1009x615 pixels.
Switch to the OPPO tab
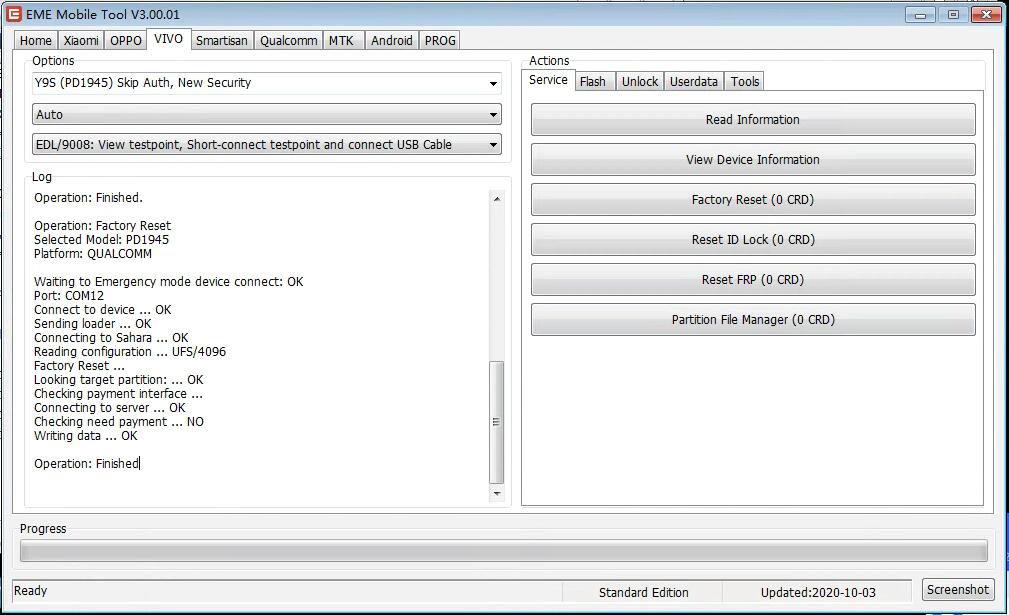(125, 41)
